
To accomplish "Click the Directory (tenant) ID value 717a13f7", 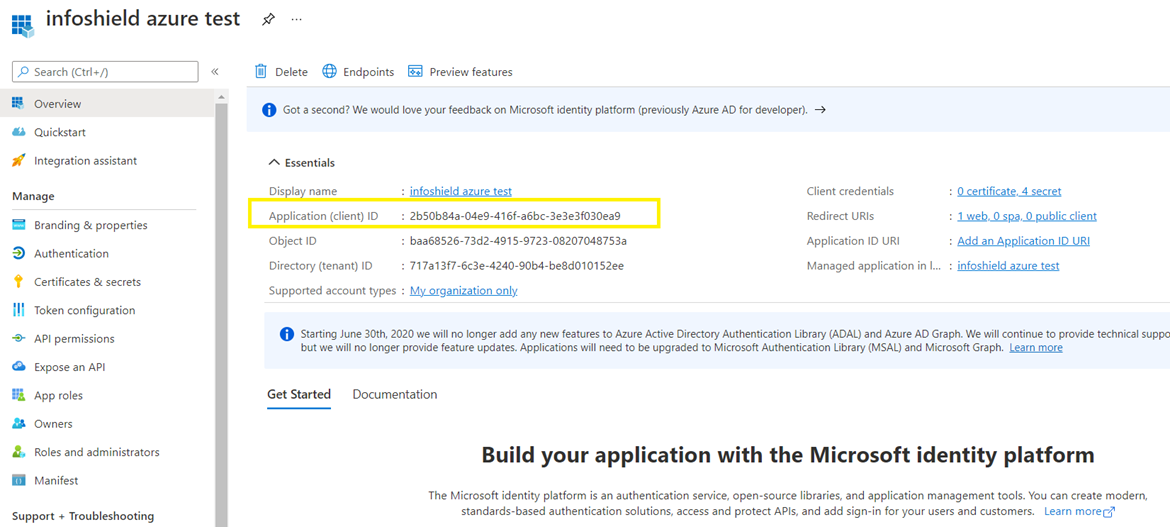I will (516, 265).
